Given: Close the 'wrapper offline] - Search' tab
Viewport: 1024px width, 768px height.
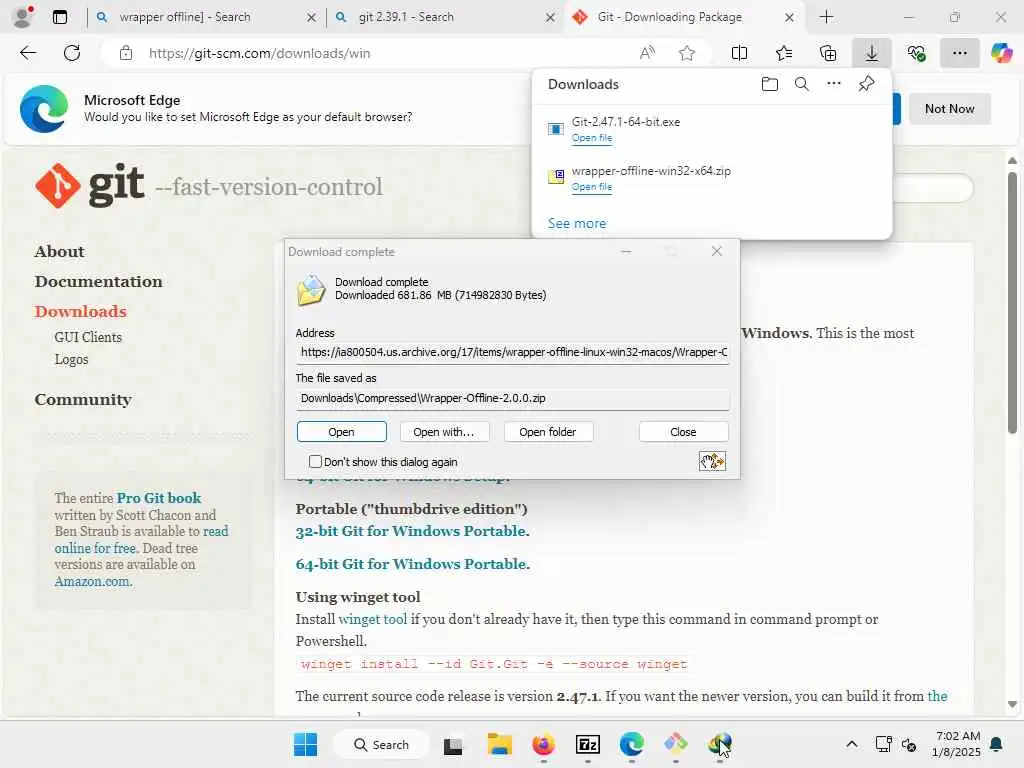Looking at the screenshot, I should 312,18.
